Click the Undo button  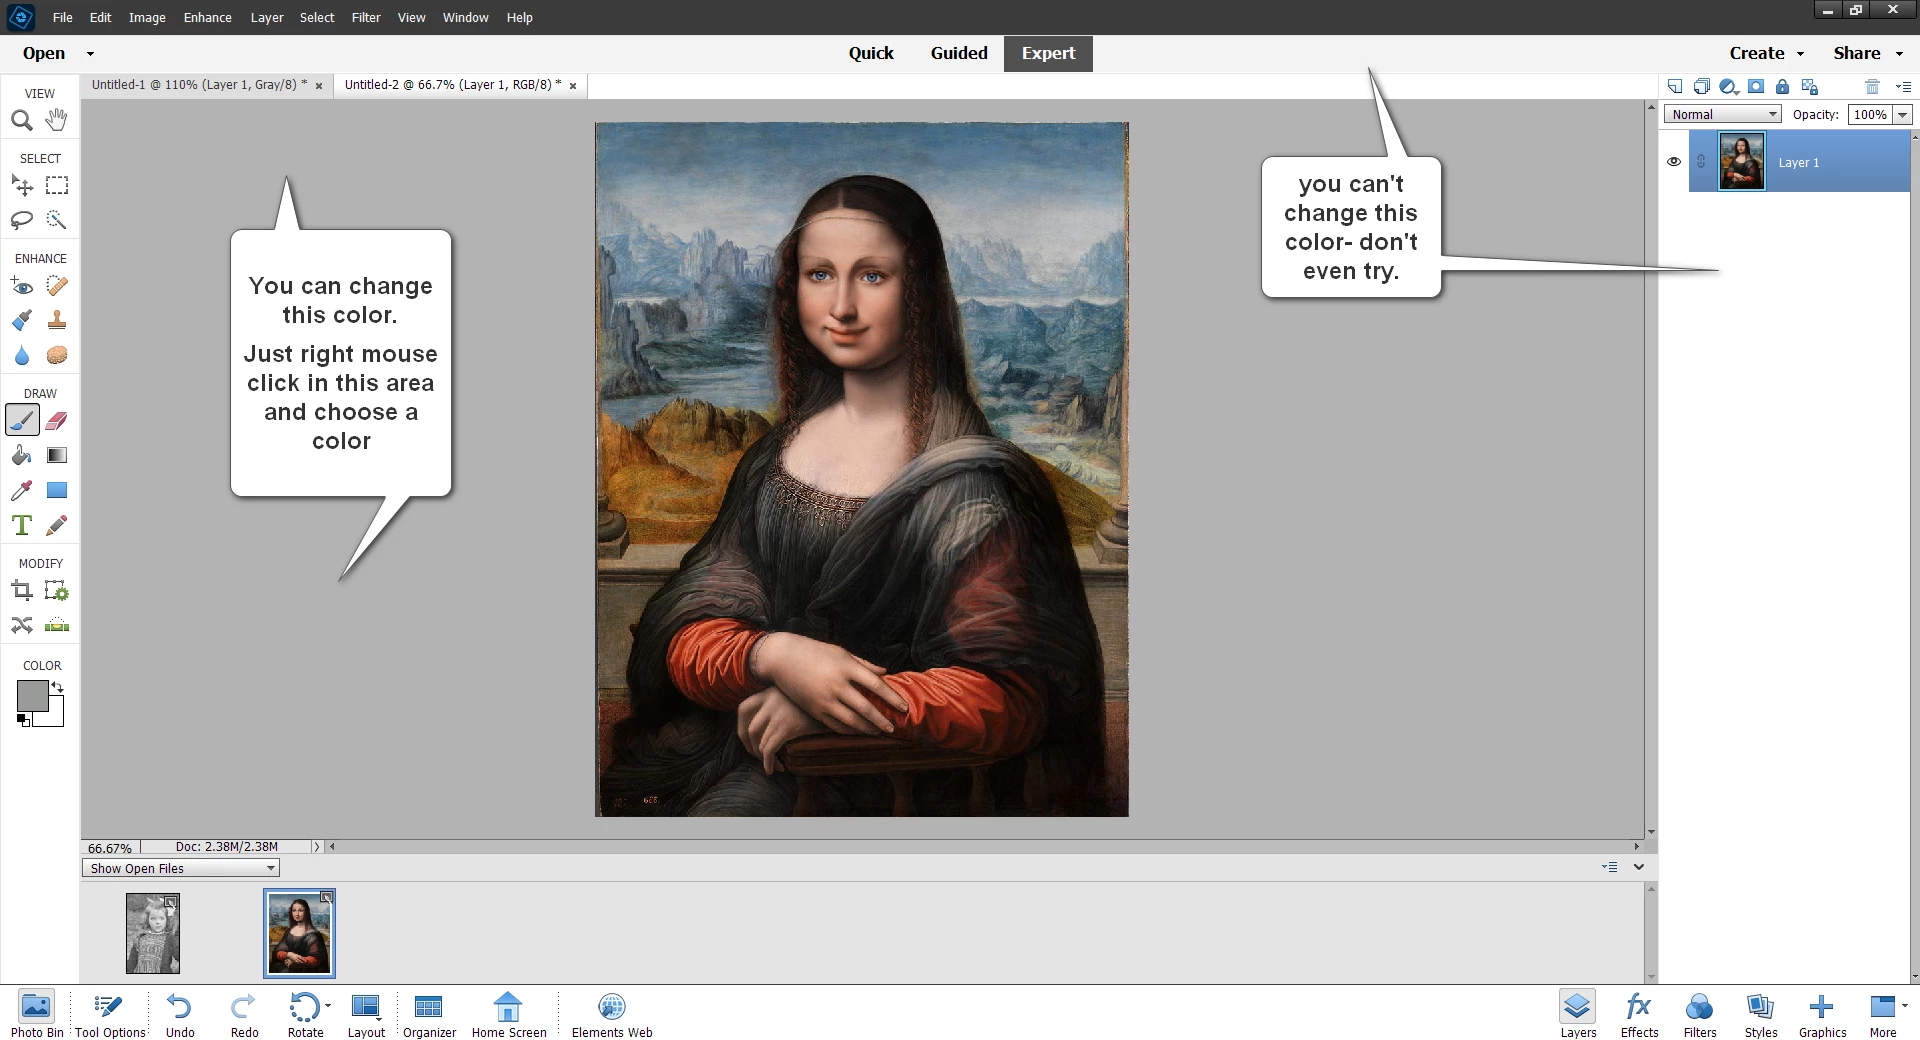180,1015
